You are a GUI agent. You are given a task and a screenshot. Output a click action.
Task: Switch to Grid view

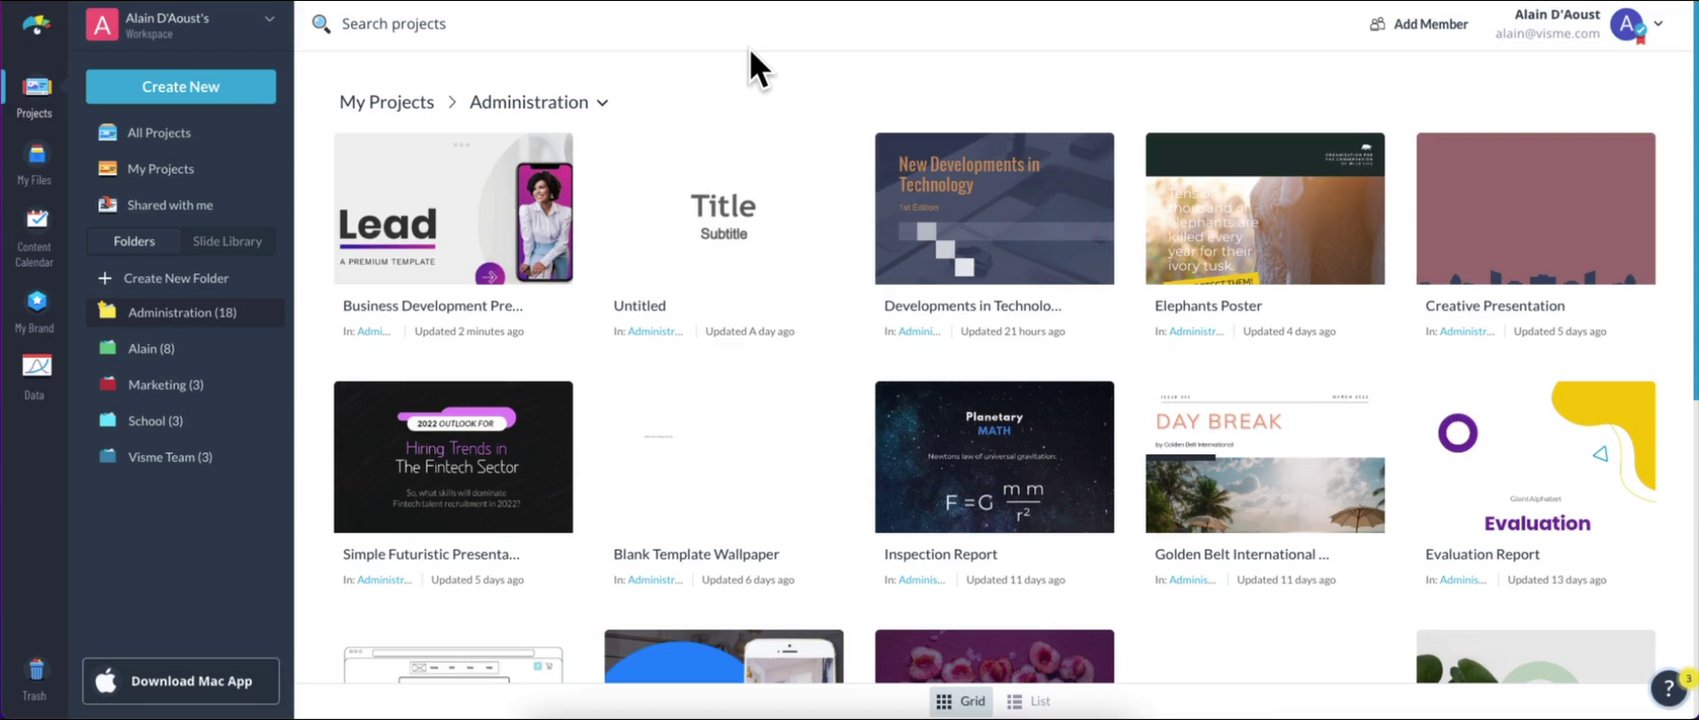(960, 702)
